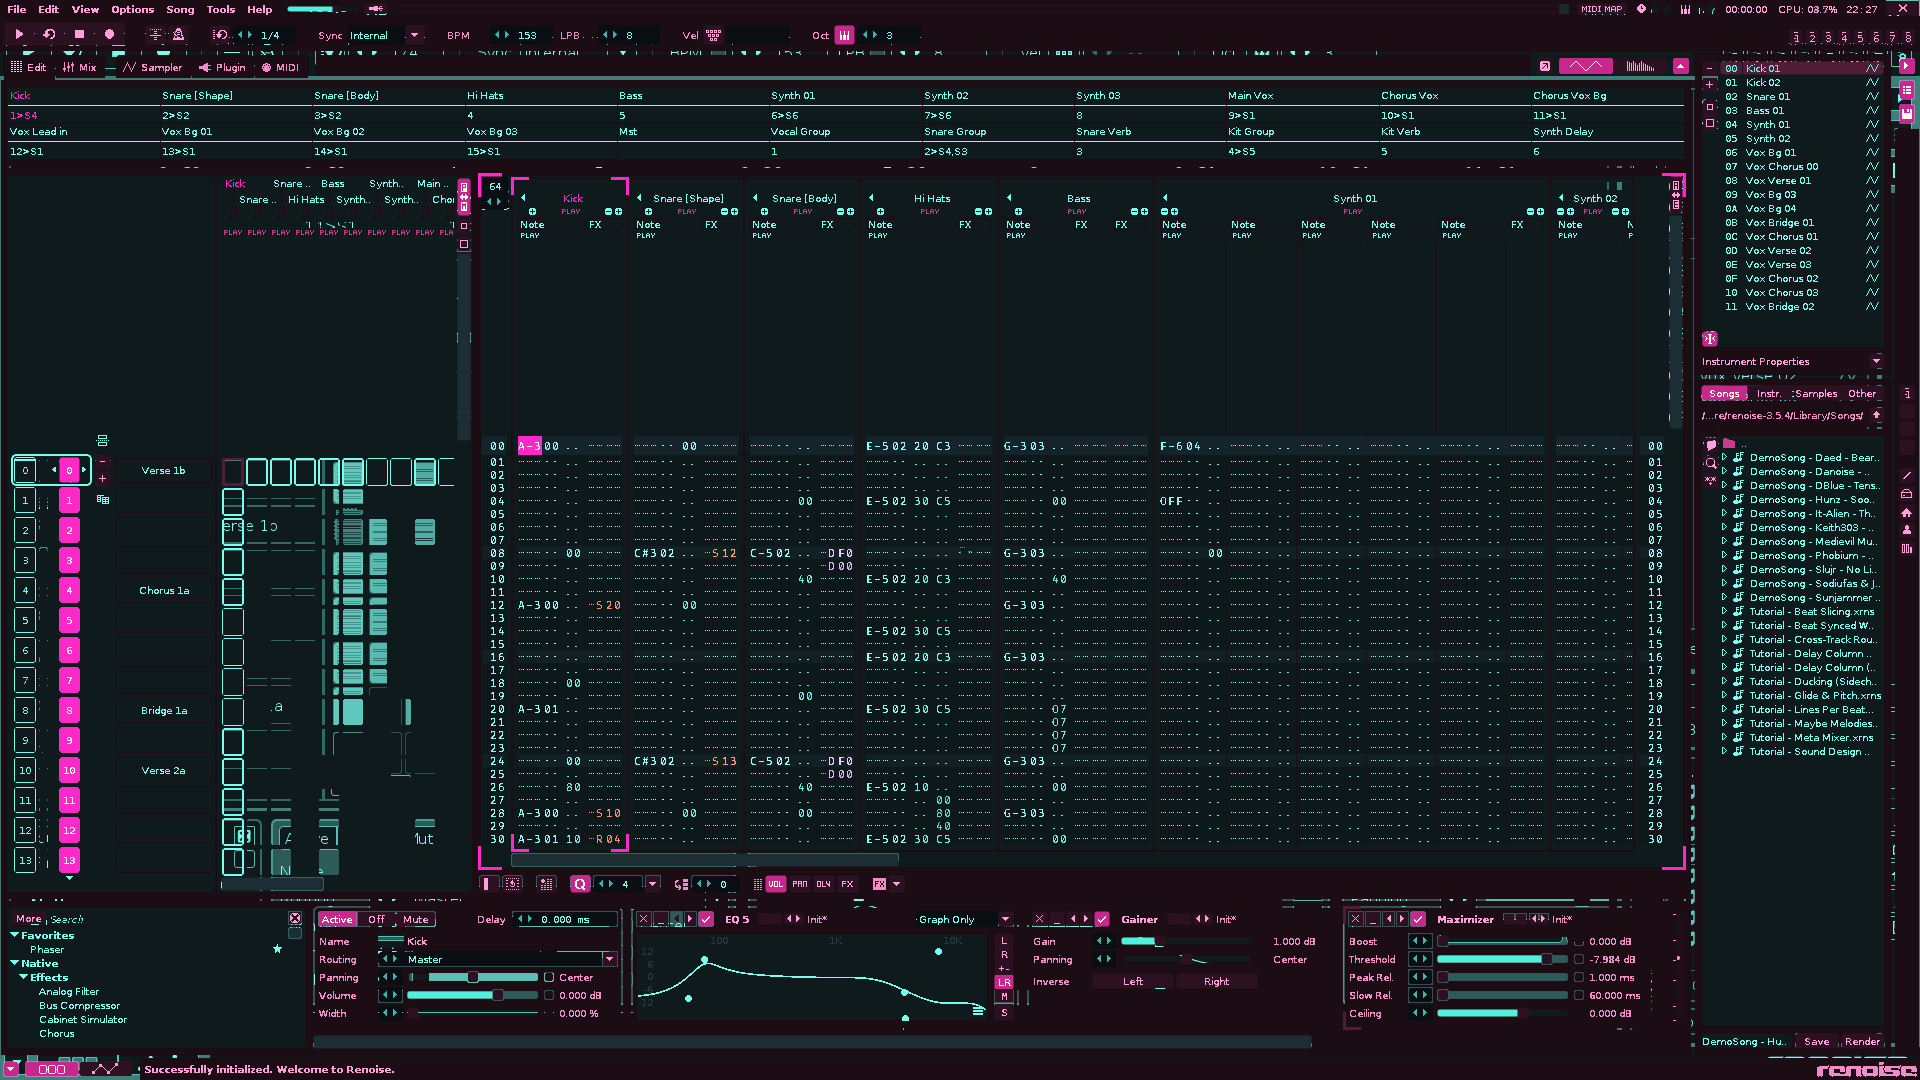
Task: Set track state to Mute
Action: click(x=415, y=919)
